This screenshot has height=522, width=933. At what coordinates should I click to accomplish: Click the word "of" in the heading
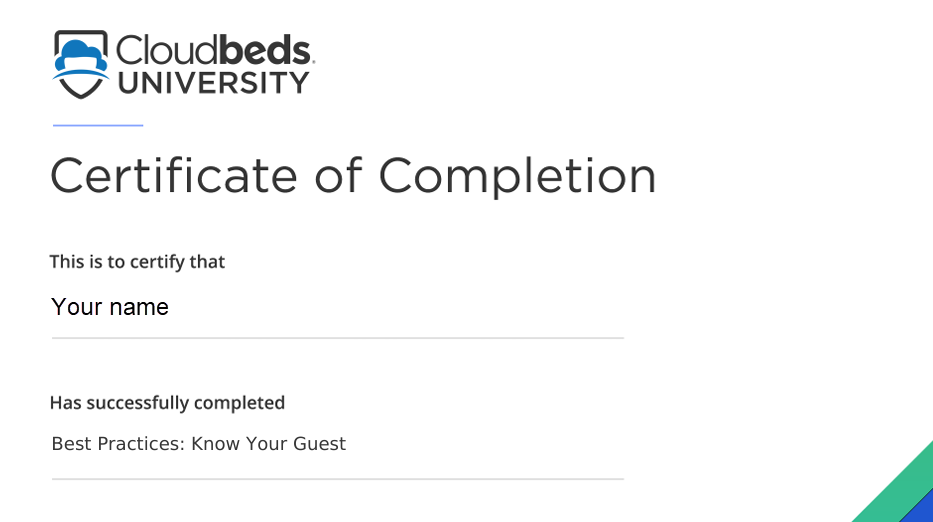tap(338, 174)
